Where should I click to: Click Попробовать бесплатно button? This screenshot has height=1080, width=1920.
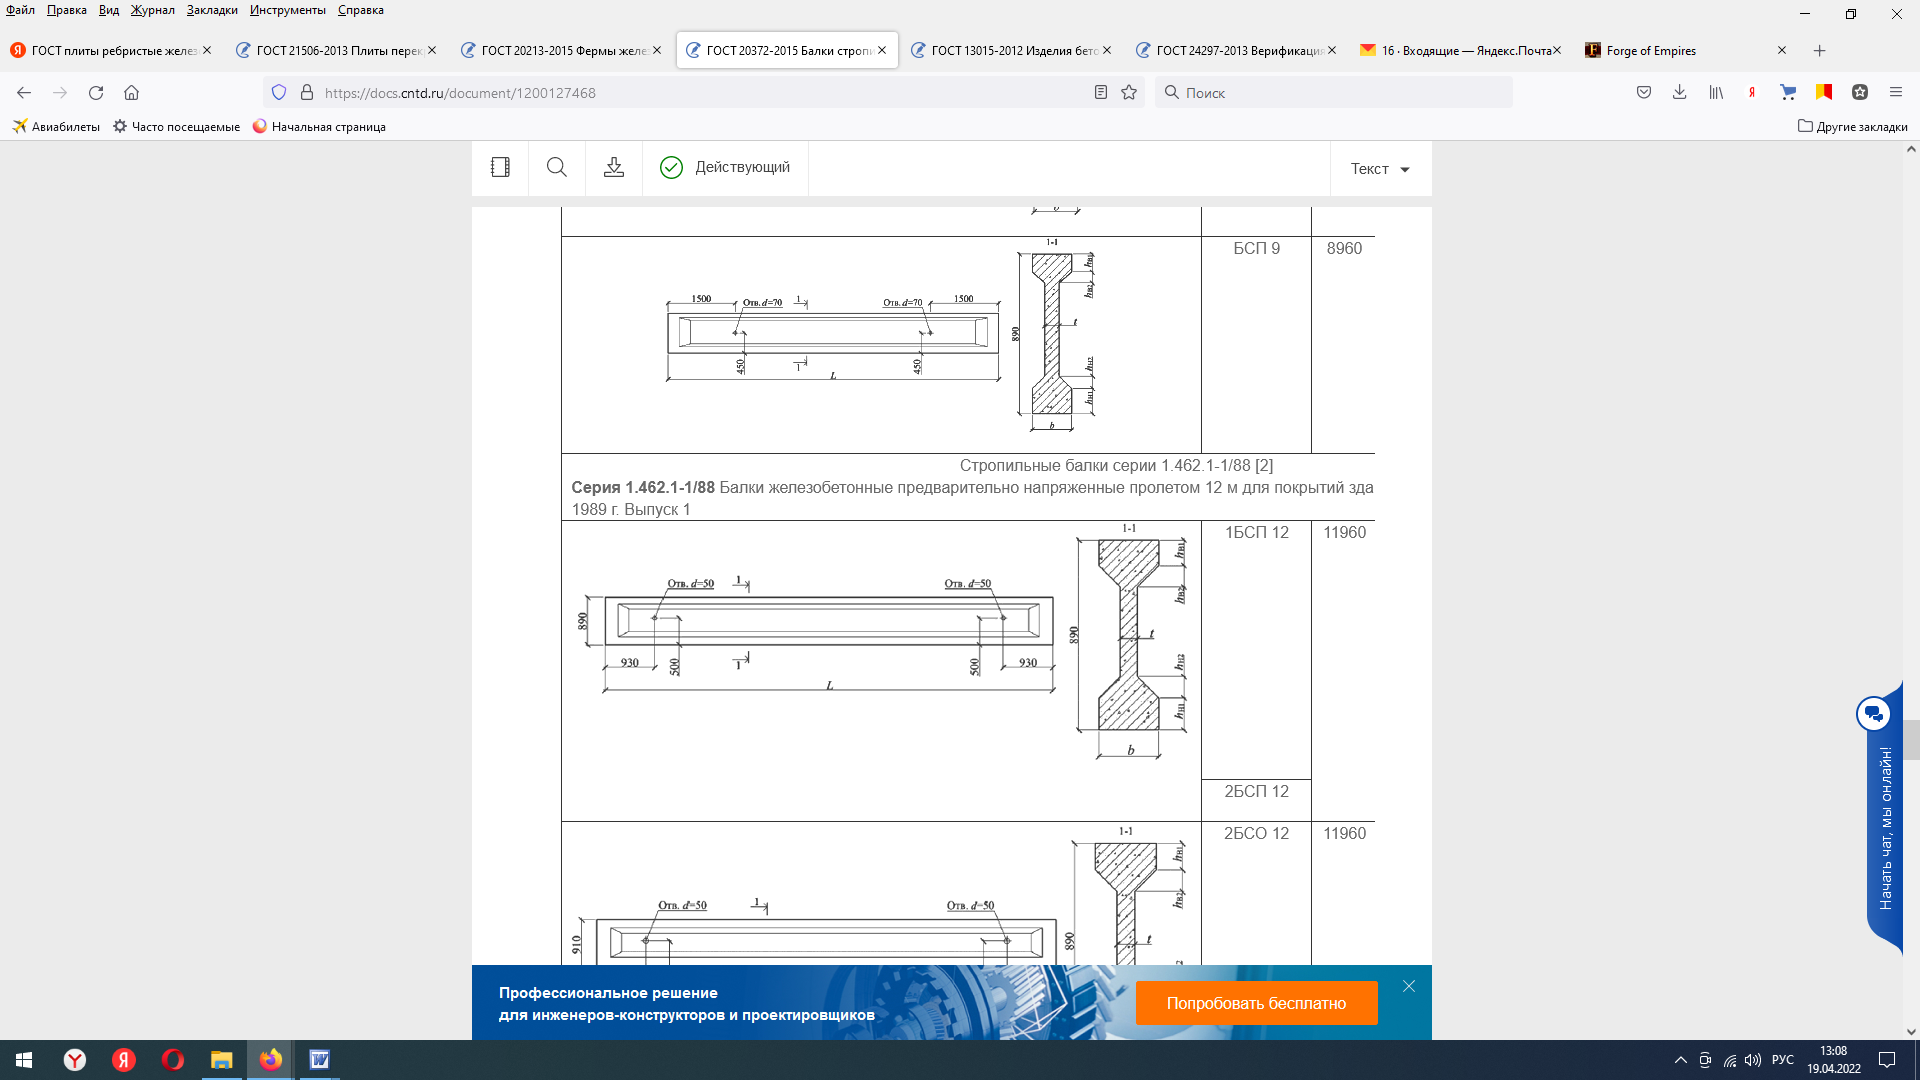1256,1003
